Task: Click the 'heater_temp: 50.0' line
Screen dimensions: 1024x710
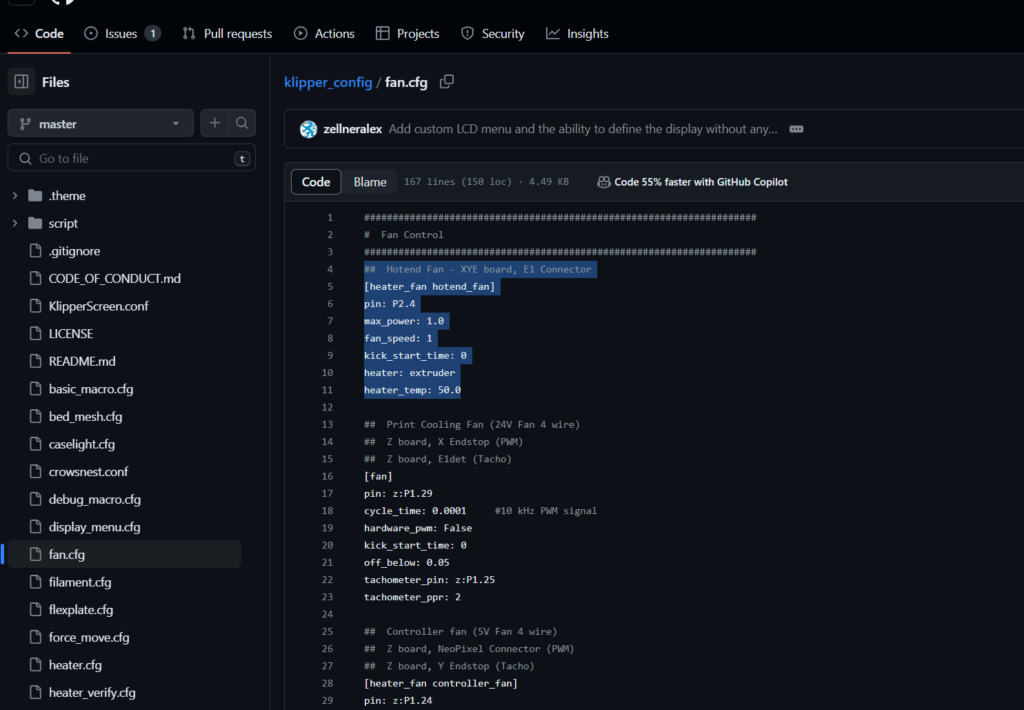Action: click(412, 390)
